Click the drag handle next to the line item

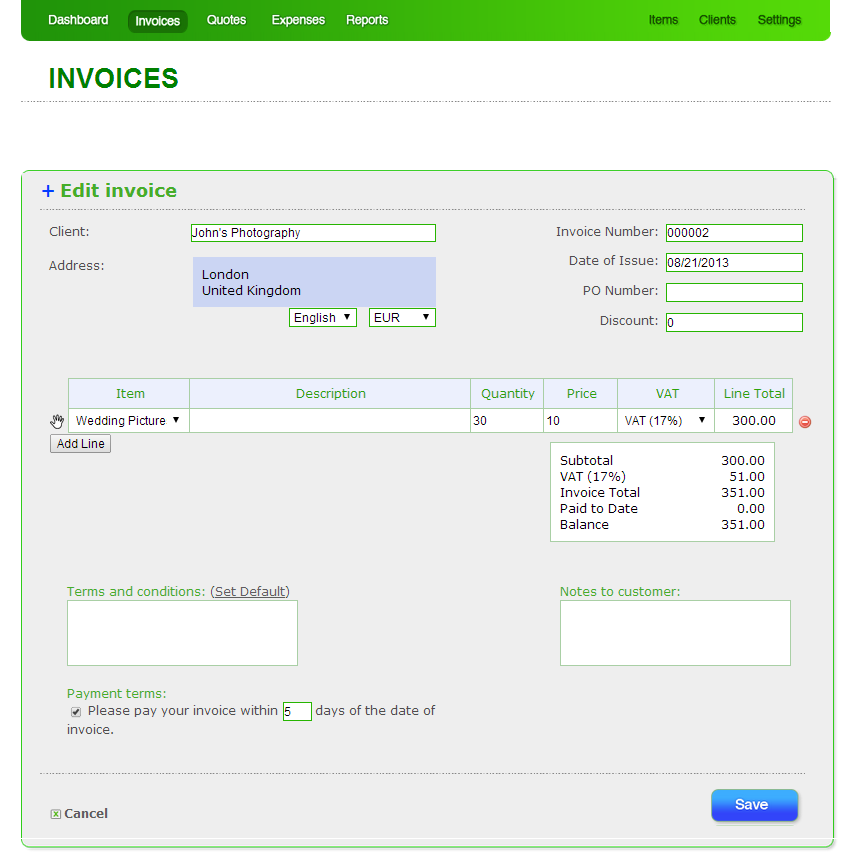pyautogui.click(x=57, y=421)
